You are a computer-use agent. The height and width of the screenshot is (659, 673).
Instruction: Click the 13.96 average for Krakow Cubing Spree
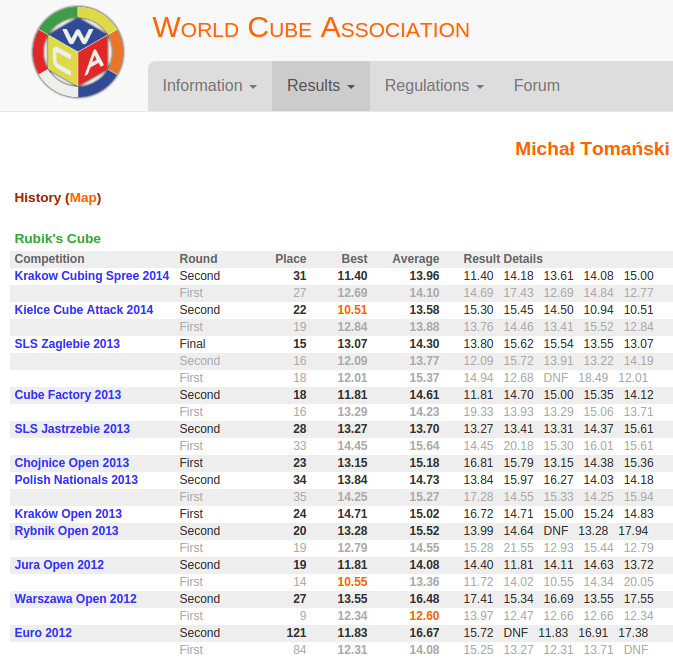click(x=424, y=276)
